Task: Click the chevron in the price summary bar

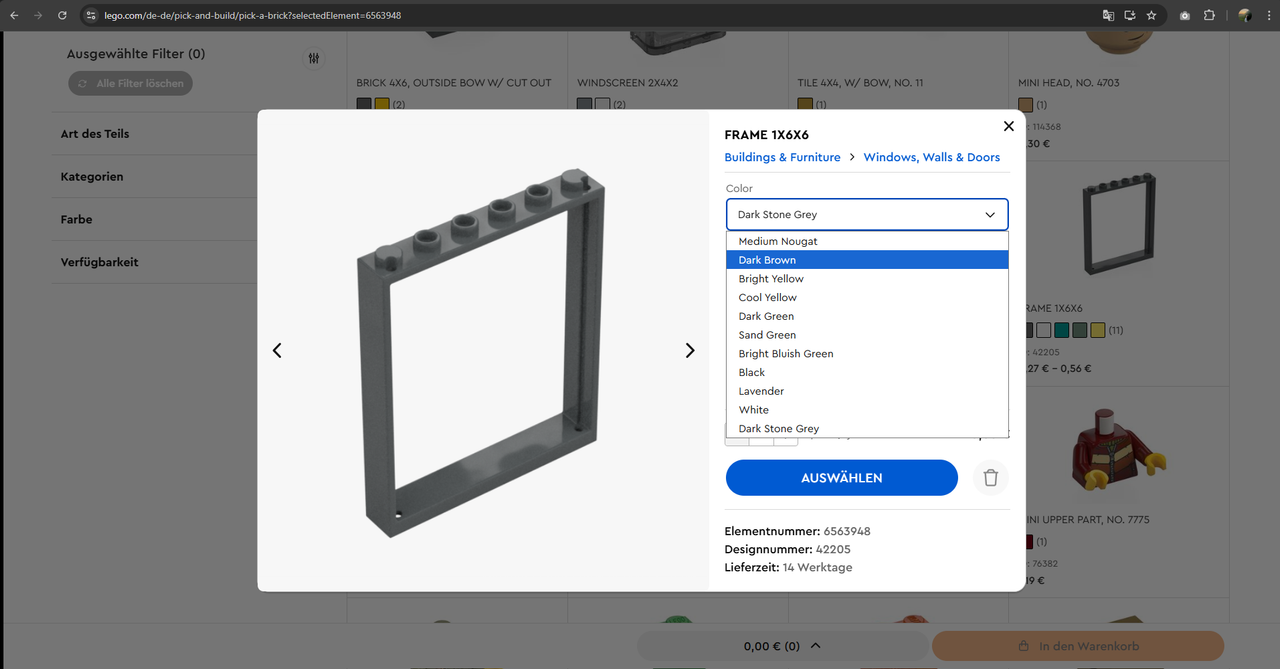Action: coord(815,646)
